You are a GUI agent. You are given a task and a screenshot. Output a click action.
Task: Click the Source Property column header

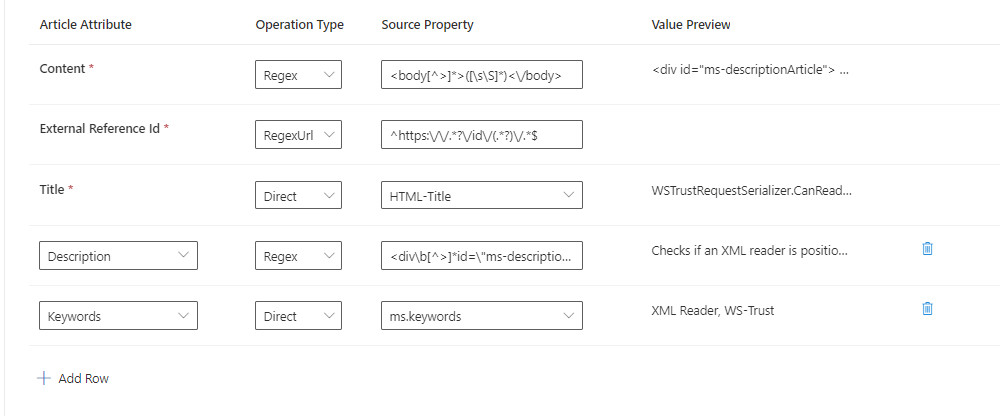427,24
